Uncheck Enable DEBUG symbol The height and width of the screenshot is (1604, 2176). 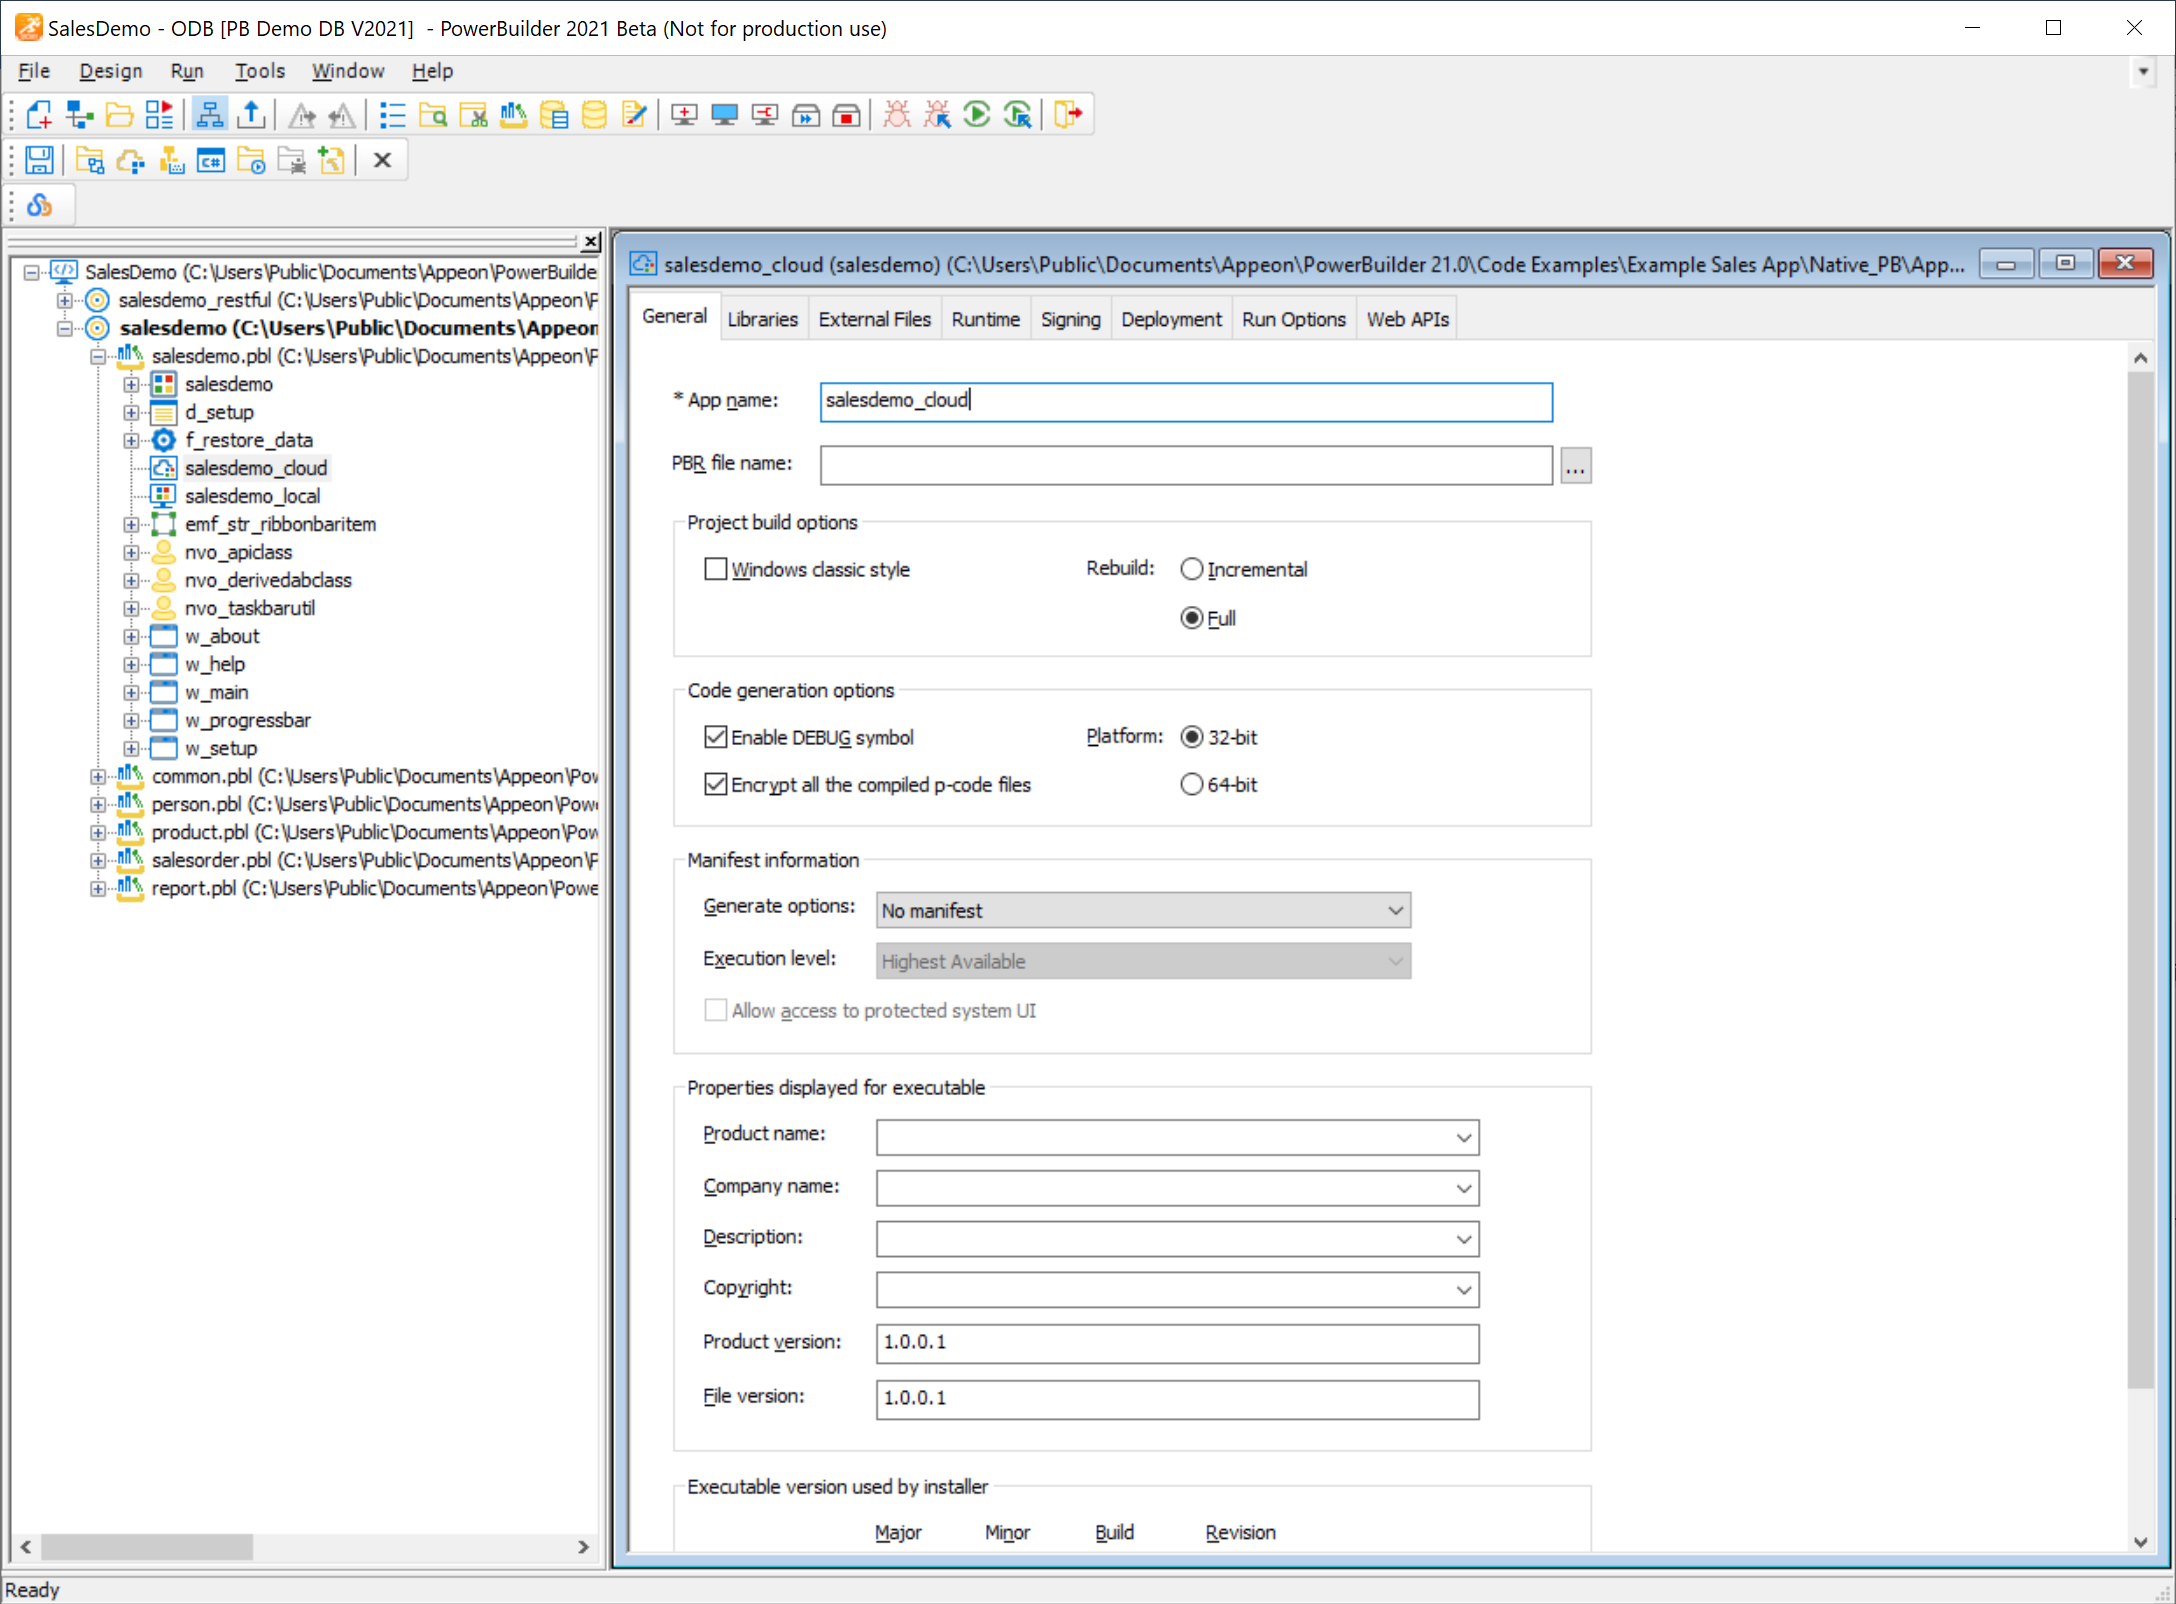coord(715,738)
